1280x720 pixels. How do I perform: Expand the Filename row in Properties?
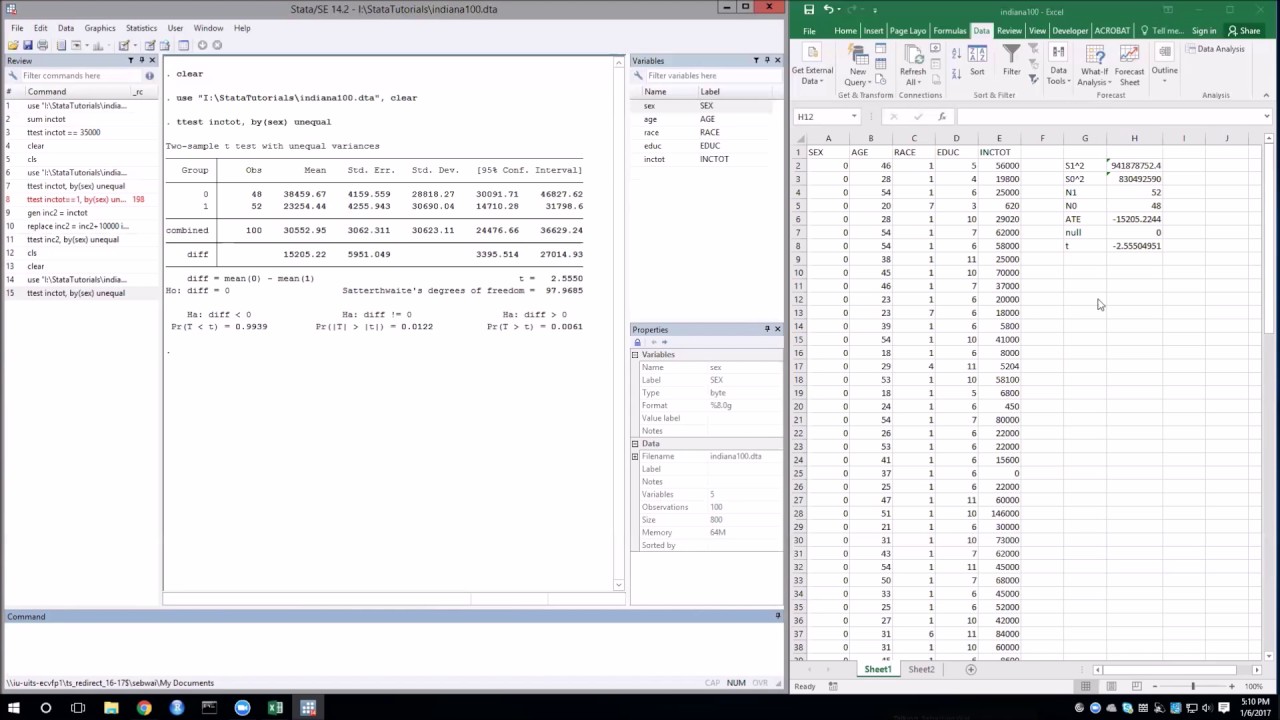point(635,457)
